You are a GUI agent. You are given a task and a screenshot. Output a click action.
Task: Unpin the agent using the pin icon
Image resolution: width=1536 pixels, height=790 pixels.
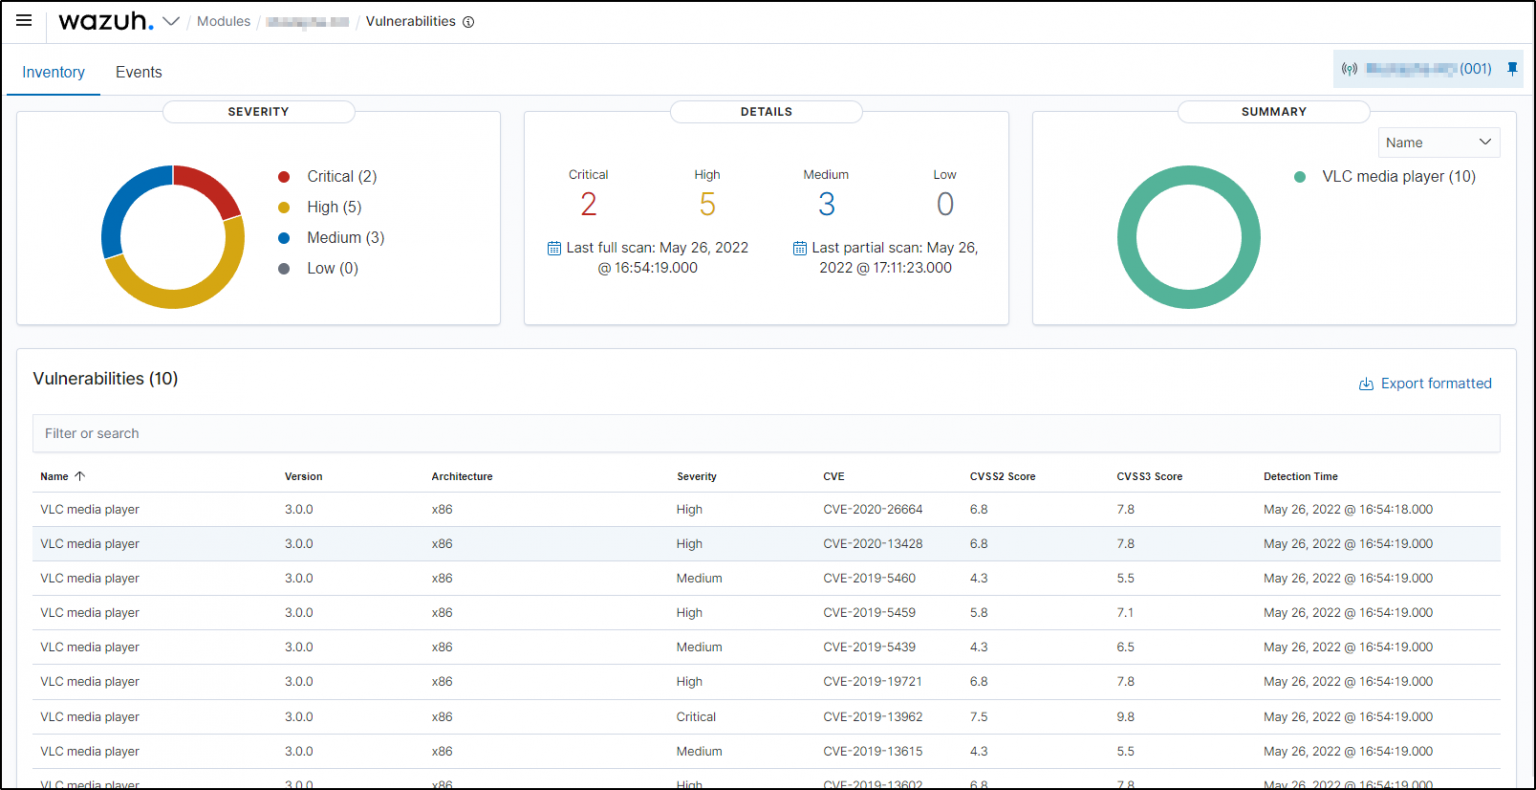click(1513, 69)
